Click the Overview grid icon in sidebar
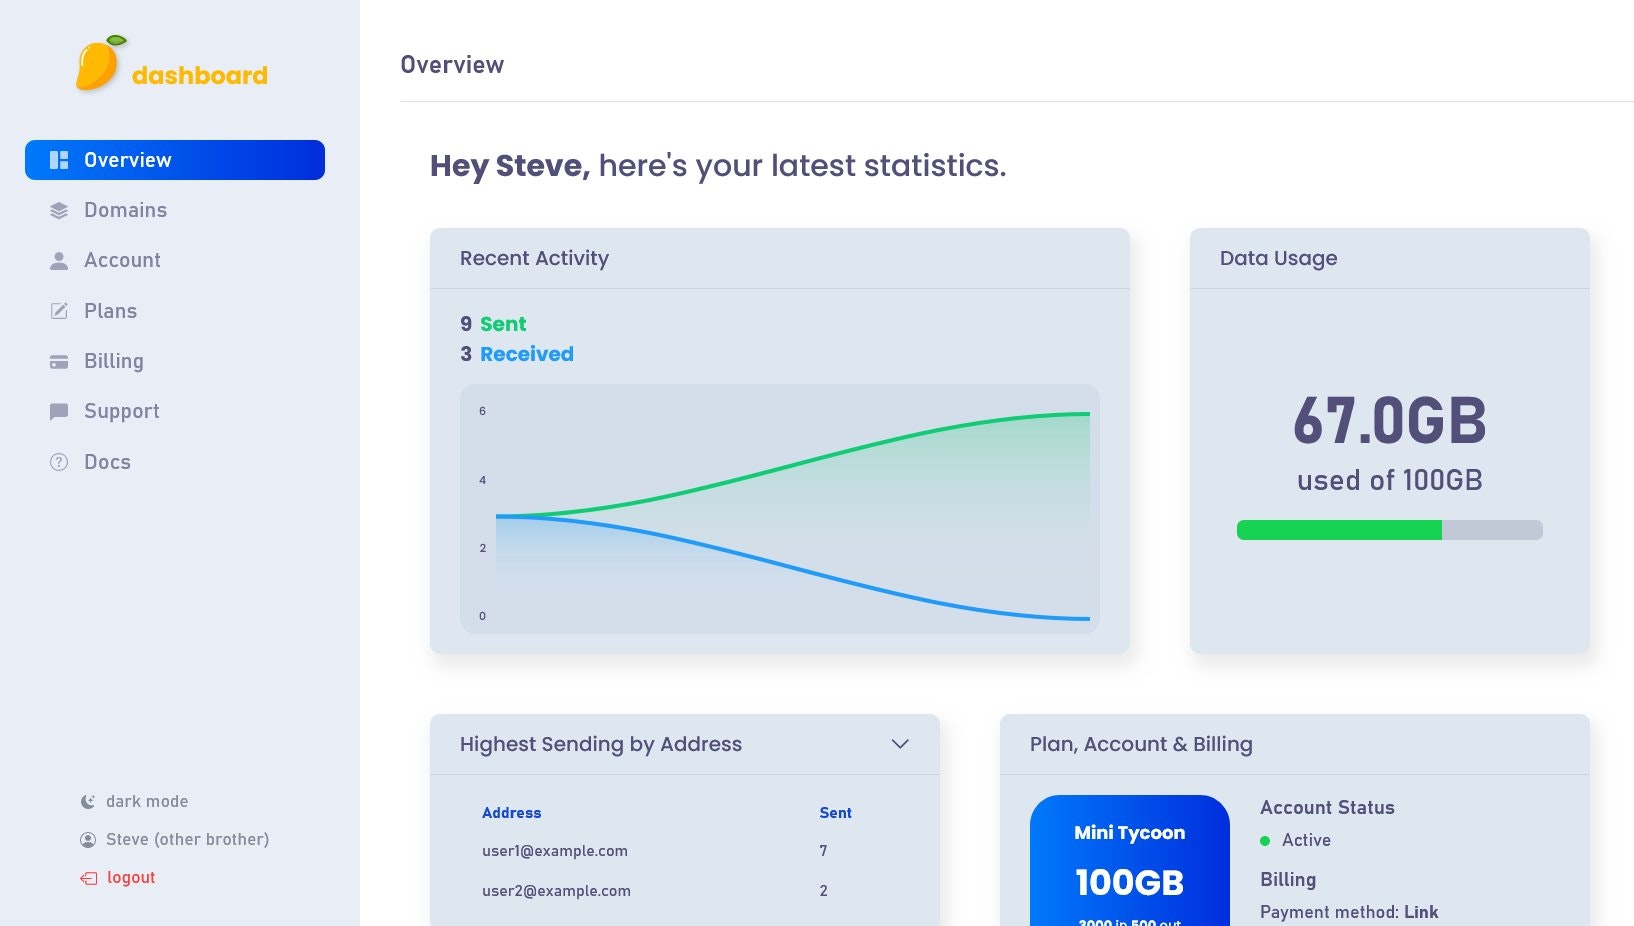The height and width of the screenshot is (926, 1634). point(59,160)
